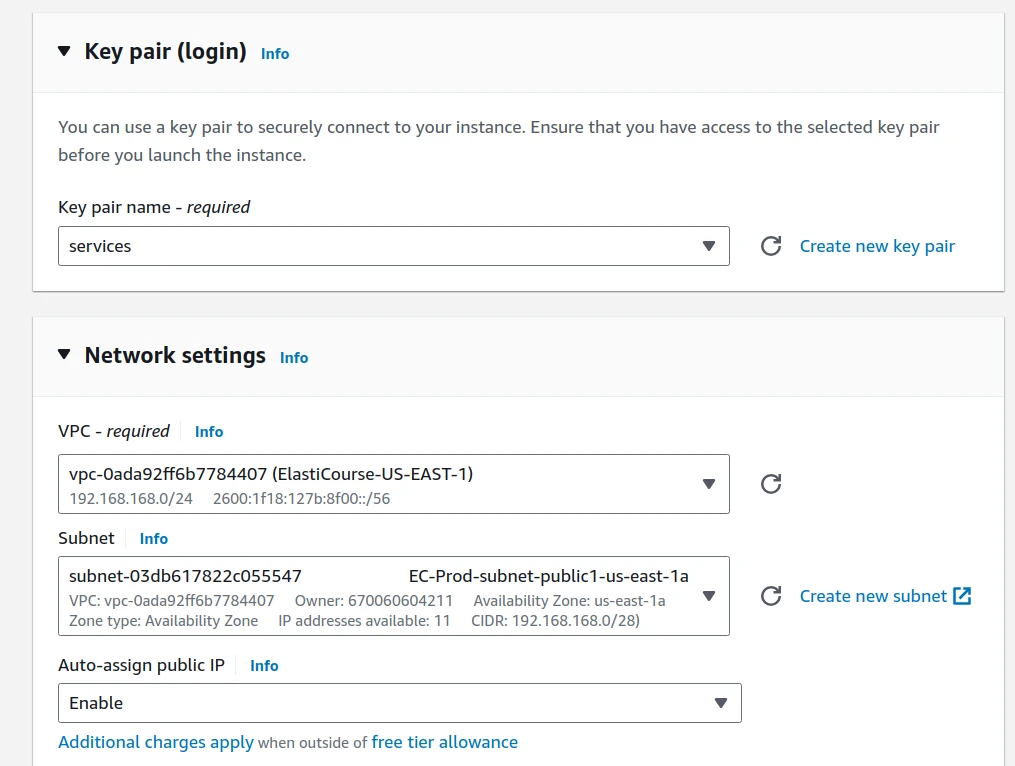The width and height of the screenshot is (1015, 766).
Task: Click the Owner: 670060604211 text
Action: (374, 601)
